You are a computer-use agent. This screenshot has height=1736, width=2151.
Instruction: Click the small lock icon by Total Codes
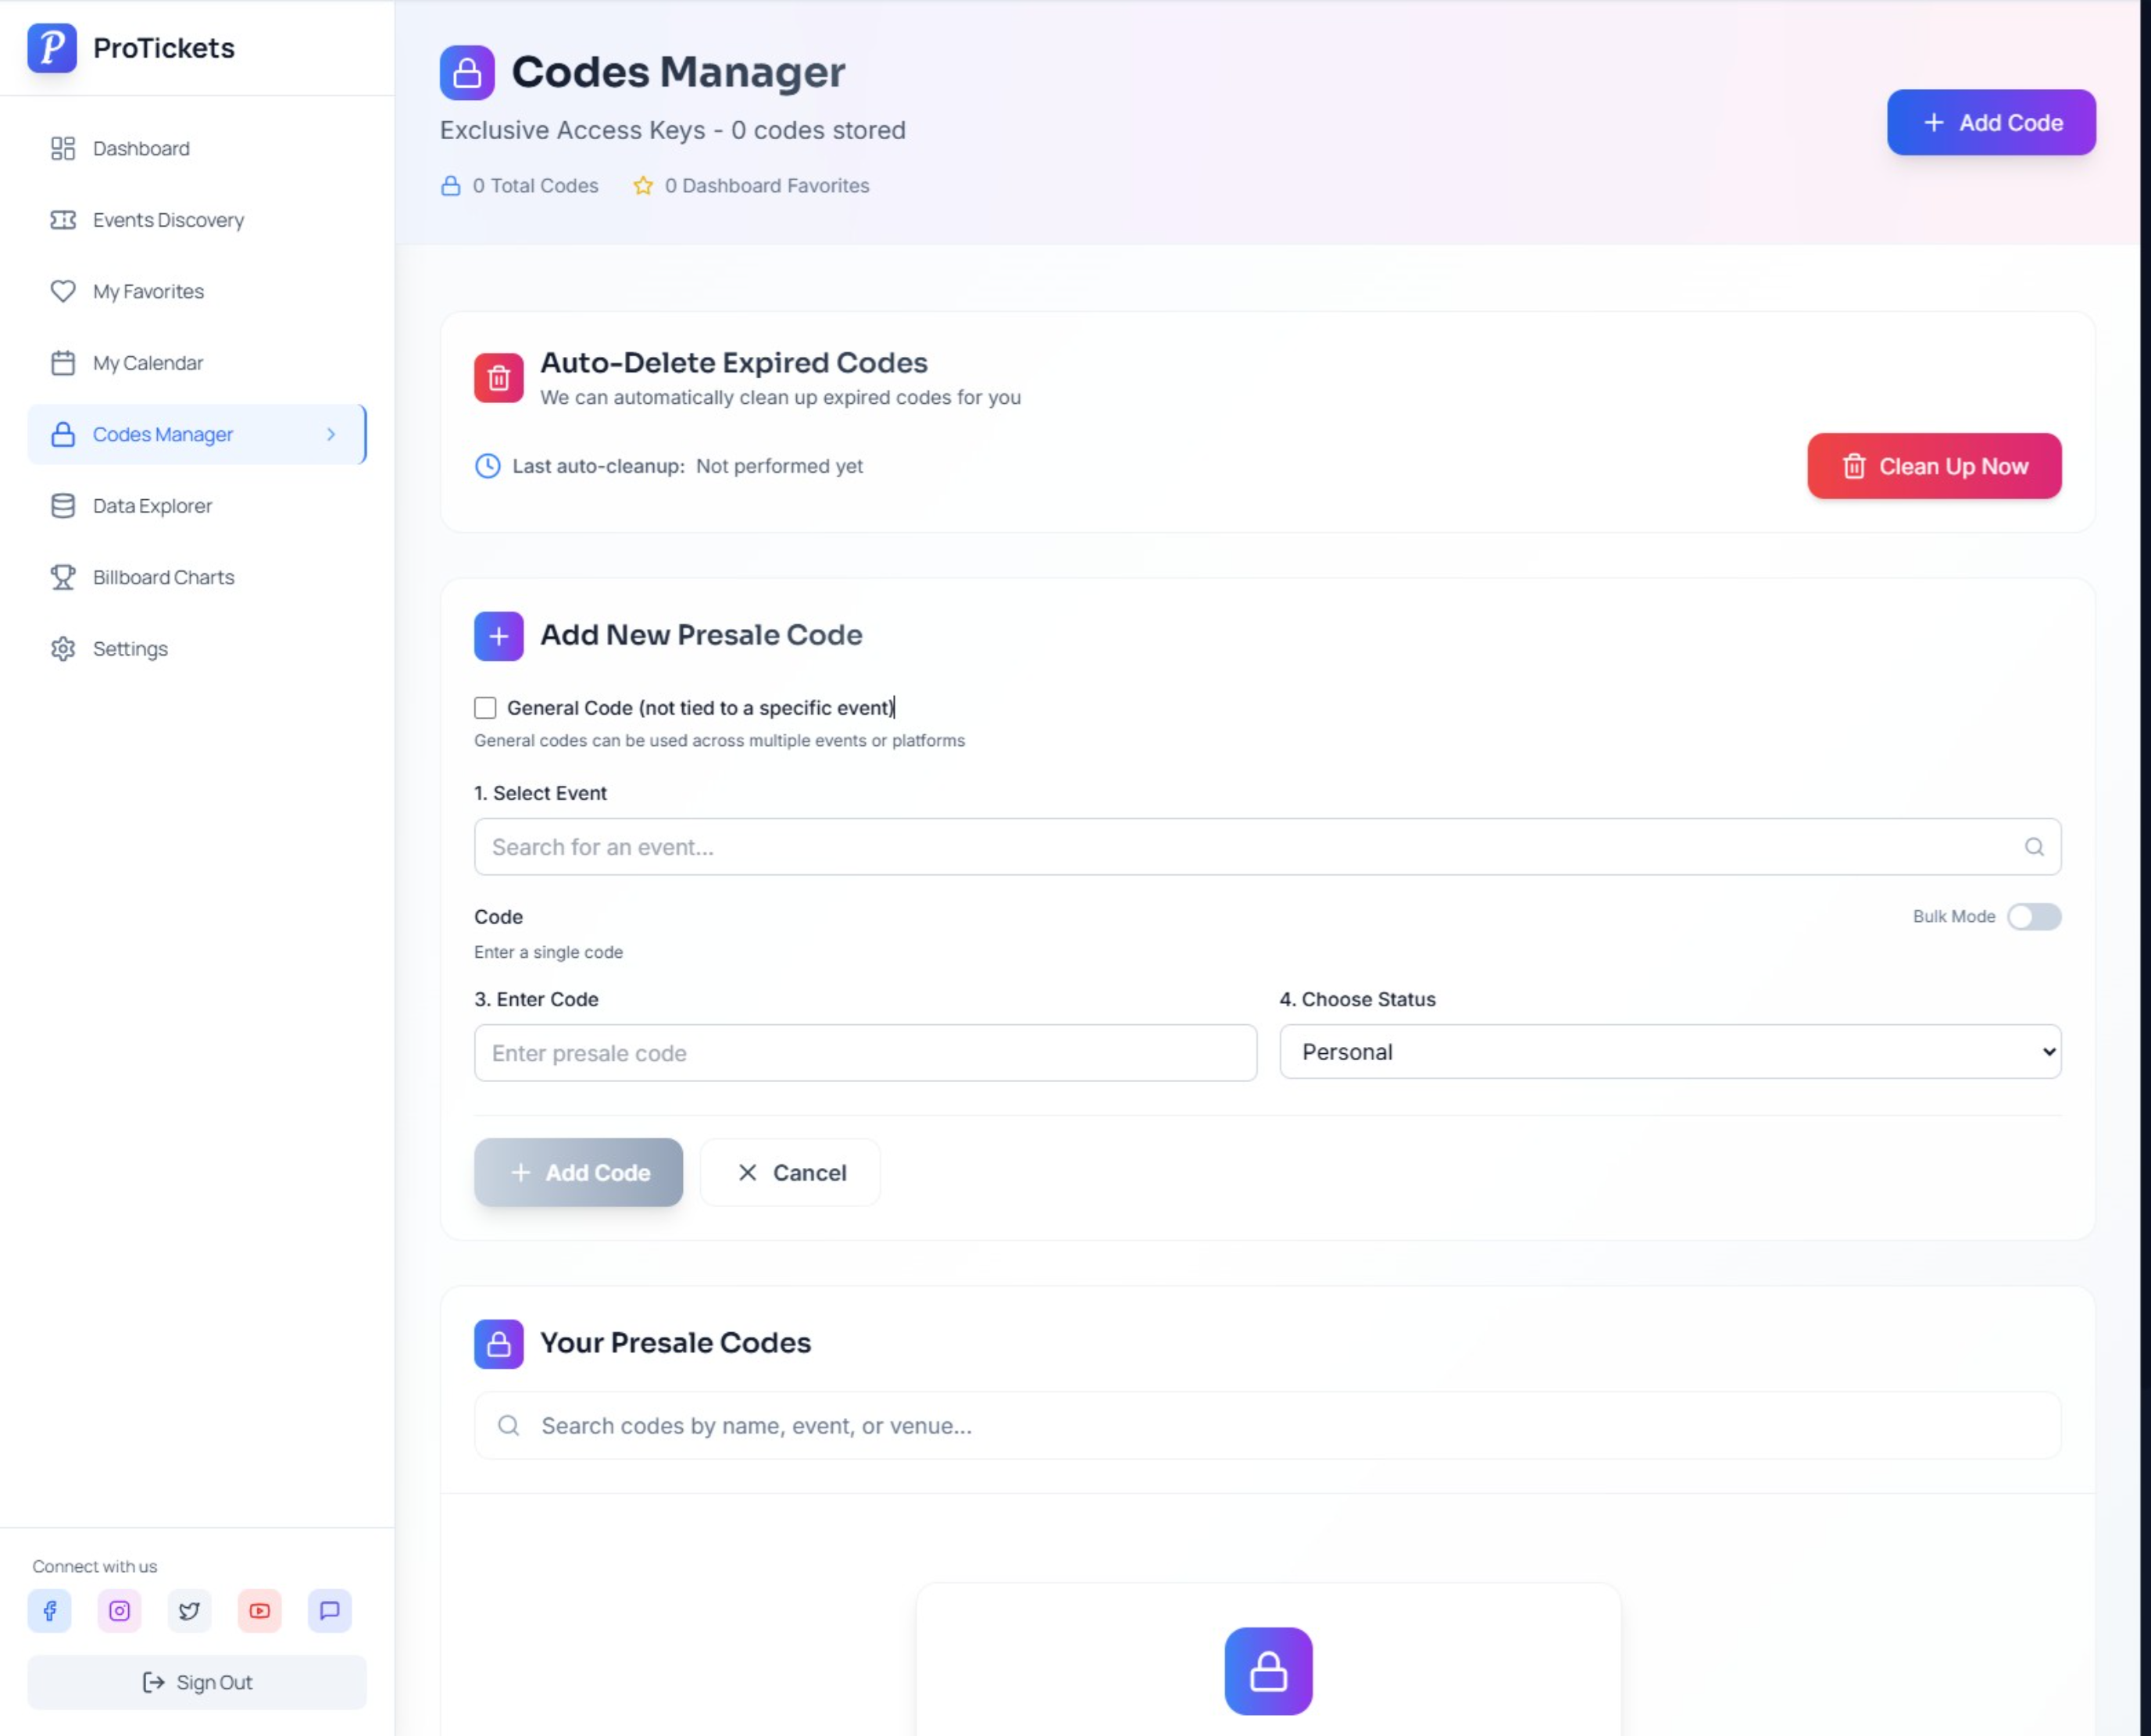(x=451, y=186)
